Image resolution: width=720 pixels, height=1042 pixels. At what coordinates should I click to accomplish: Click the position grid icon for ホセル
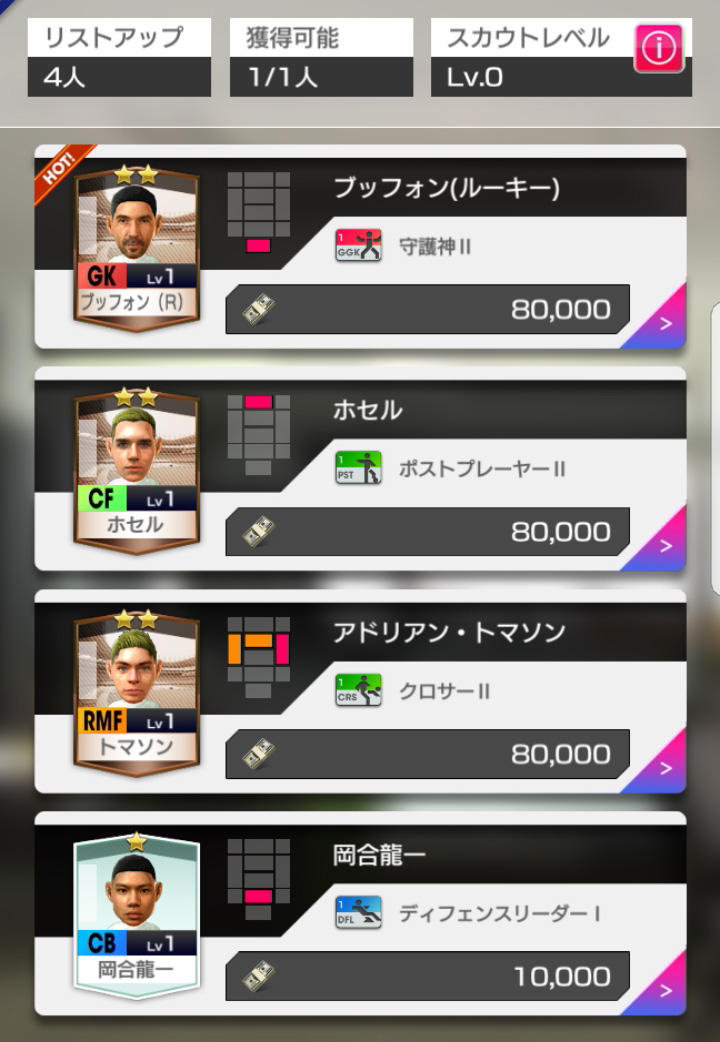(x=259, y=435)
